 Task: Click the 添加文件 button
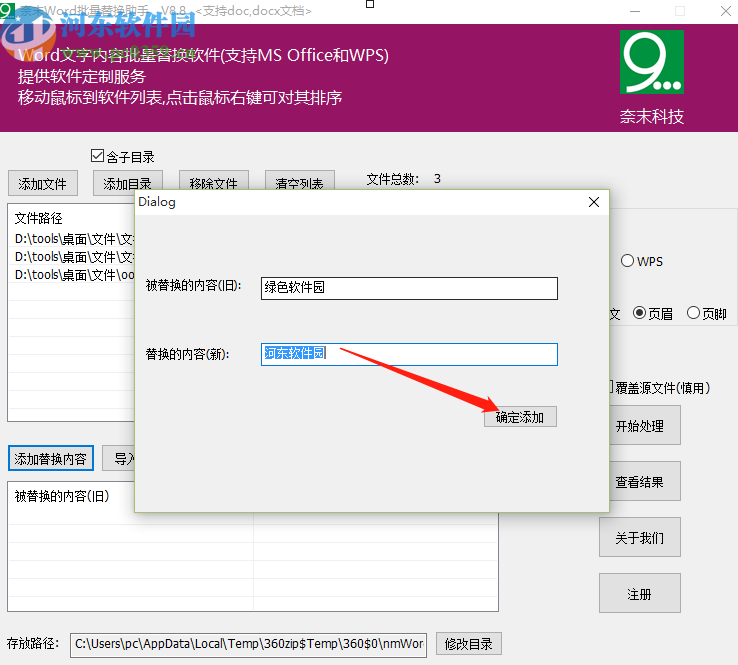click(x=43, y=184)
